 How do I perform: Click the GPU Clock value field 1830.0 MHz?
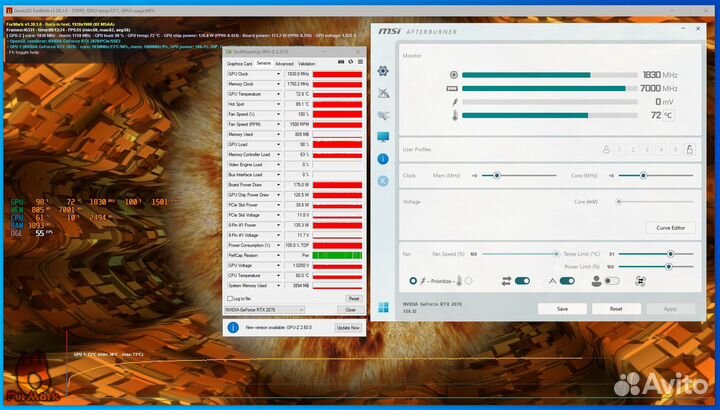pyautogui.click(x=297, y=74)
